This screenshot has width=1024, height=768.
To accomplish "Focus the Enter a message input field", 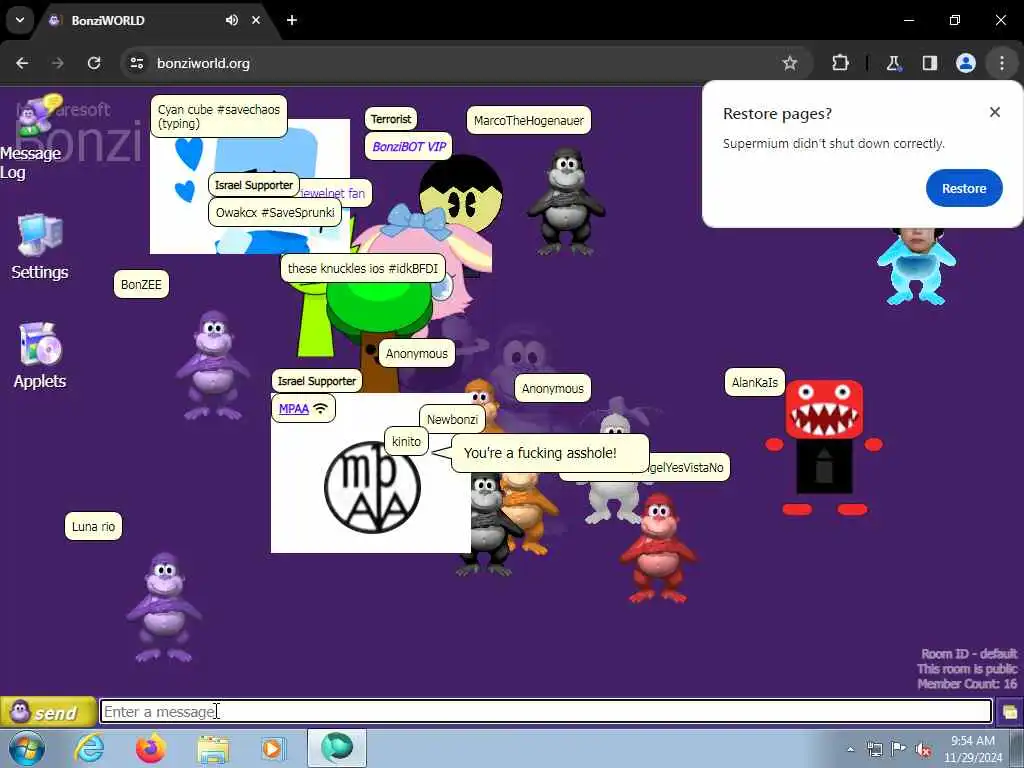I will [x=546, y=711].
